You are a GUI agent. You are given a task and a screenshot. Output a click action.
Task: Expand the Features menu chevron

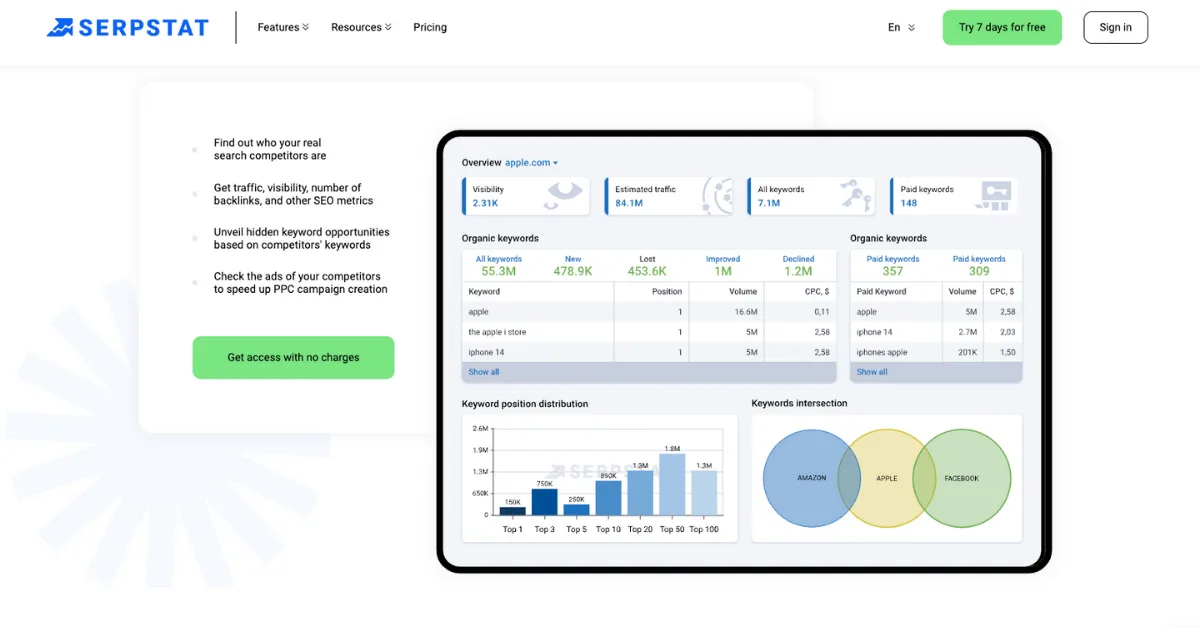(304, 27)
